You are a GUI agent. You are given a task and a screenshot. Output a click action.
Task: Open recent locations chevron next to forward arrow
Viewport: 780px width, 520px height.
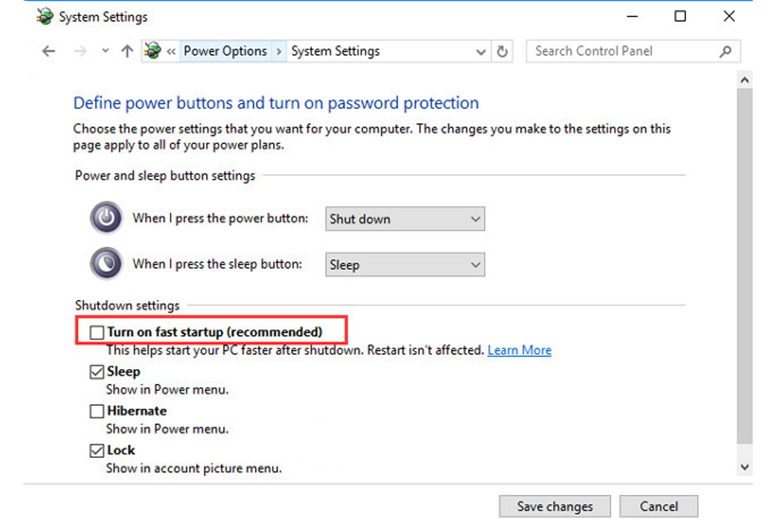(106, 51)
